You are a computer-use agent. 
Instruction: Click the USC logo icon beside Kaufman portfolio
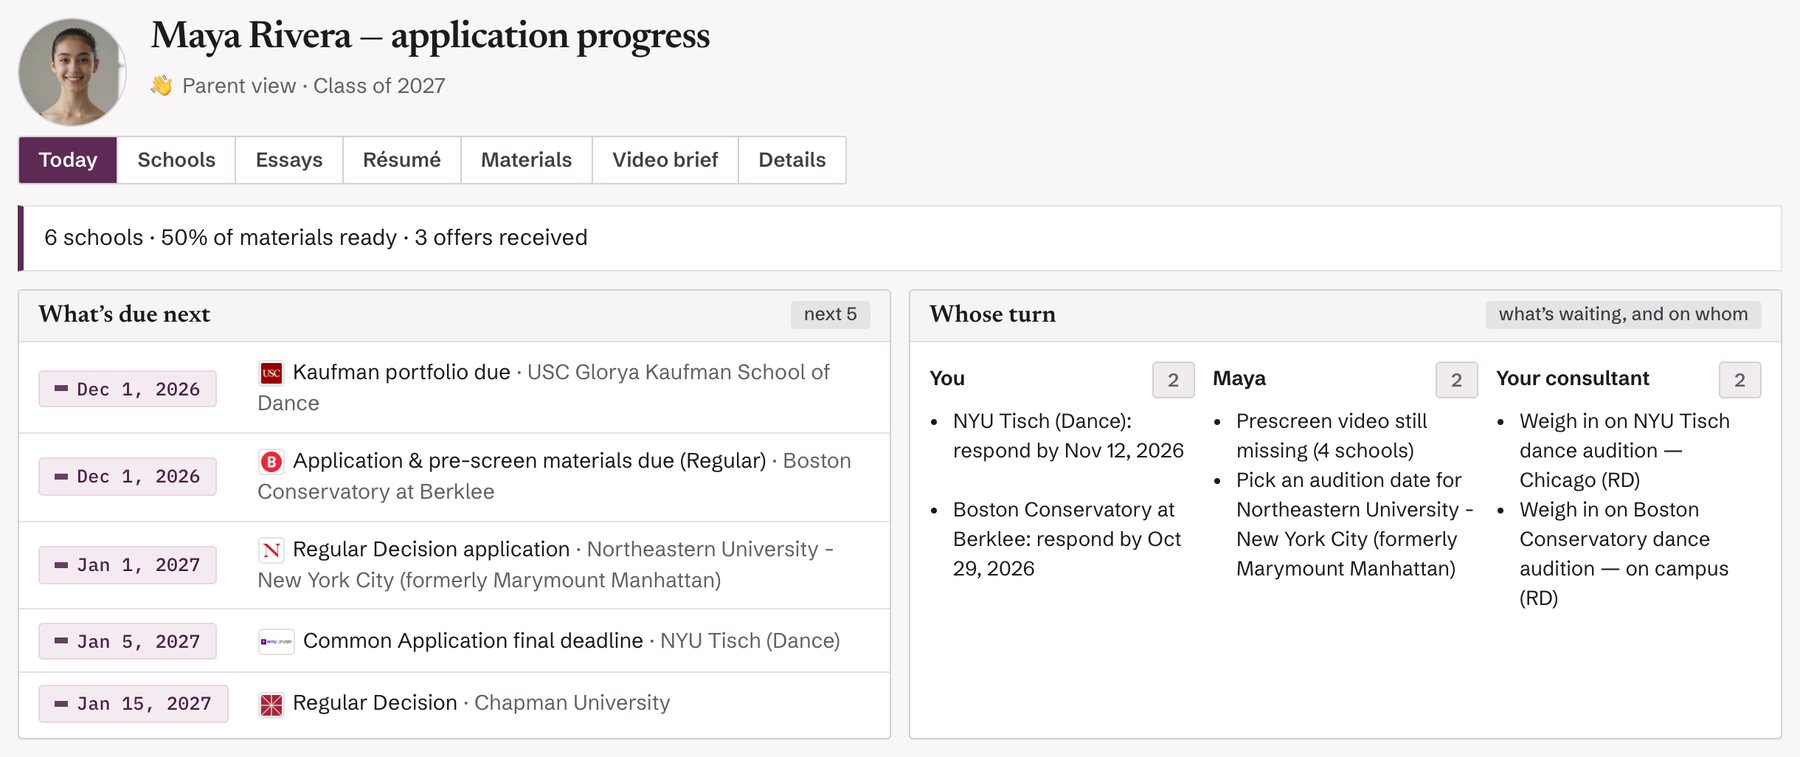tap(271, 373)
